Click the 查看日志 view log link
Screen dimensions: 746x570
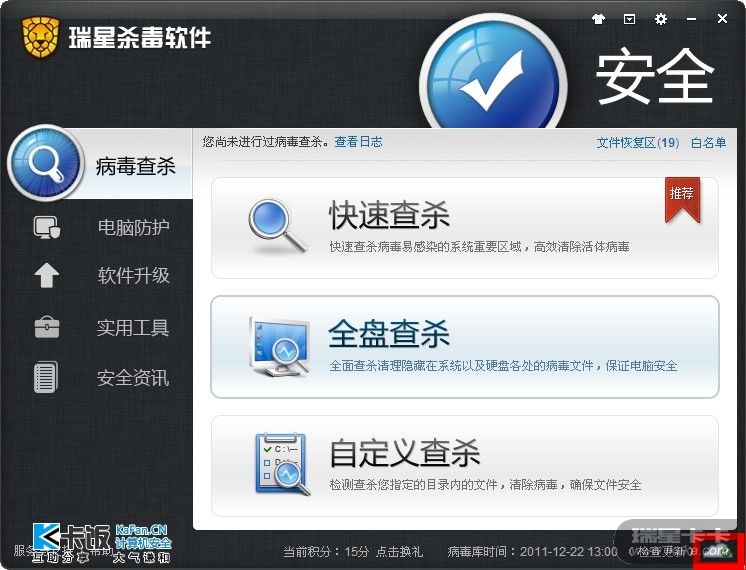pos(358,142)
